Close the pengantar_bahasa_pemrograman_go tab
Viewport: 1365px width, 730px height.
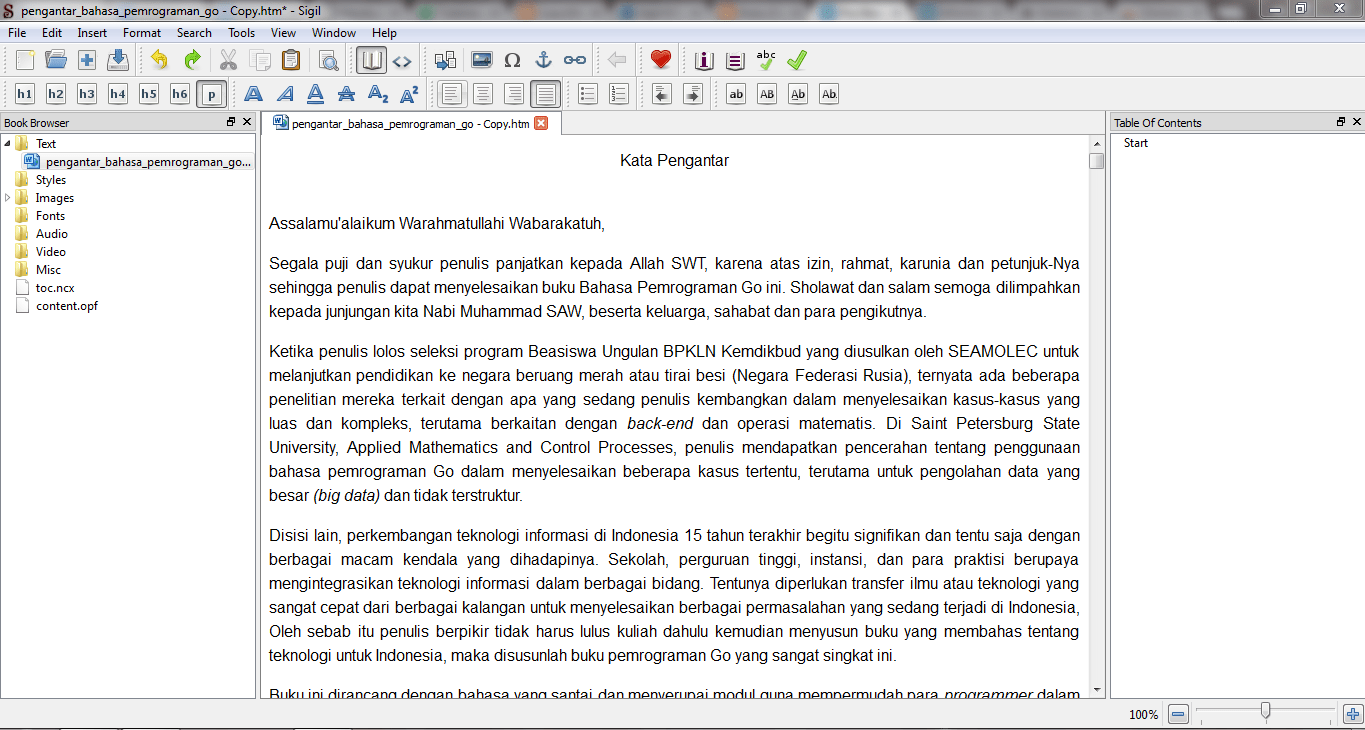tap(541, 123)
